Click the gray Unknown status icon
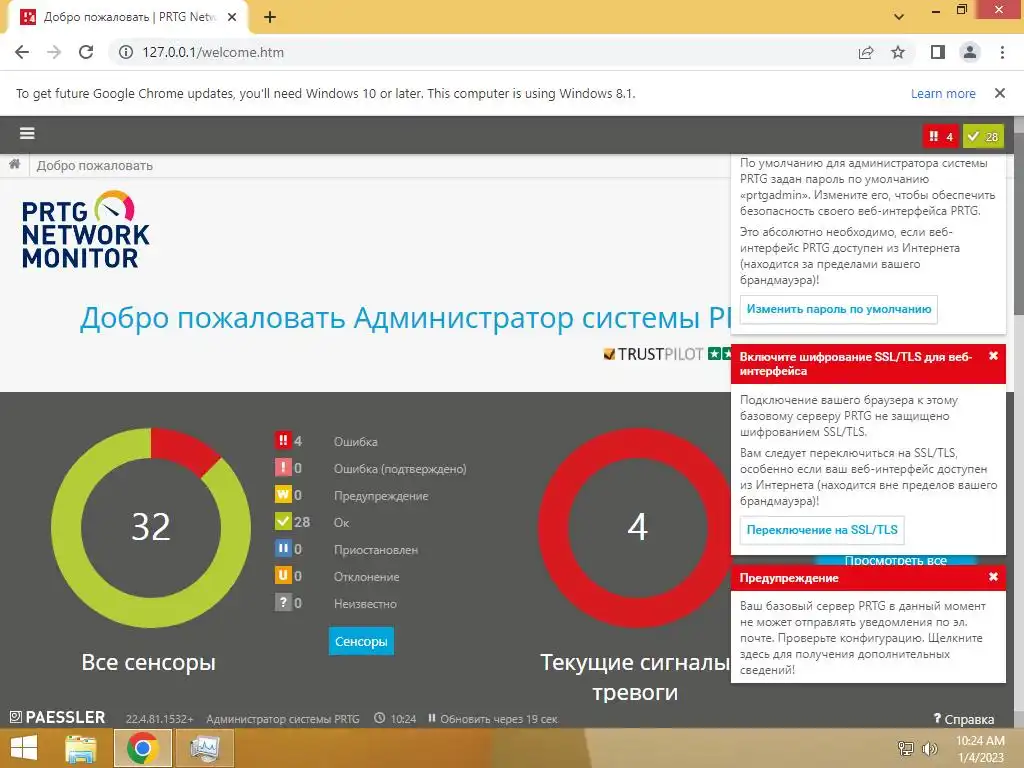 coord(283,602)
